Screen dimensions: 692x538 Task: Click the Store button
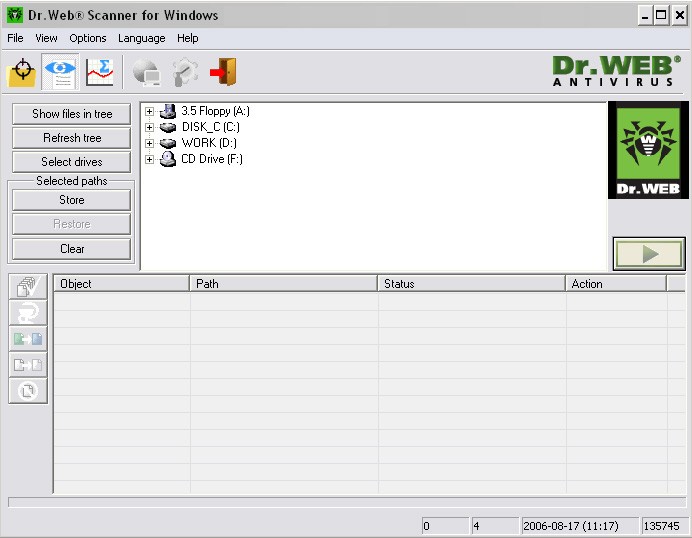coord(71,200)
